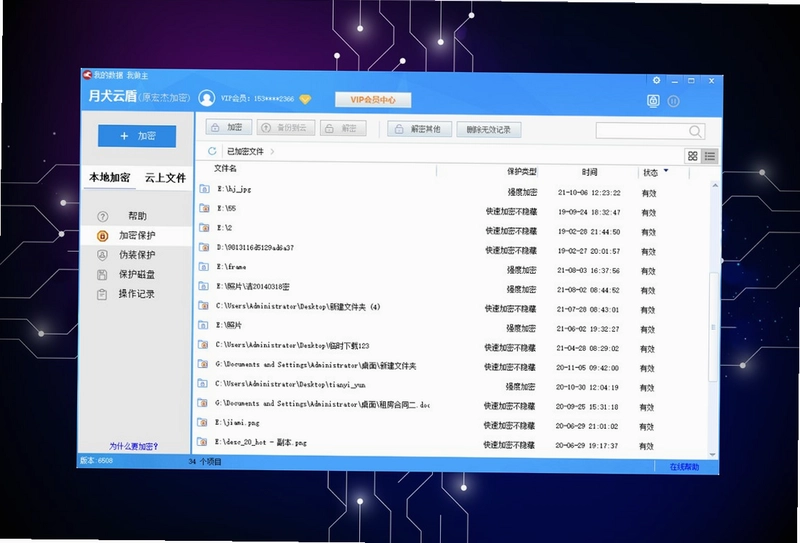Image resolution: width=800 pixels, height=543 pixels.
Task: Click the 保护磁盘 disk icon
Action: click(x=102, y=275)
